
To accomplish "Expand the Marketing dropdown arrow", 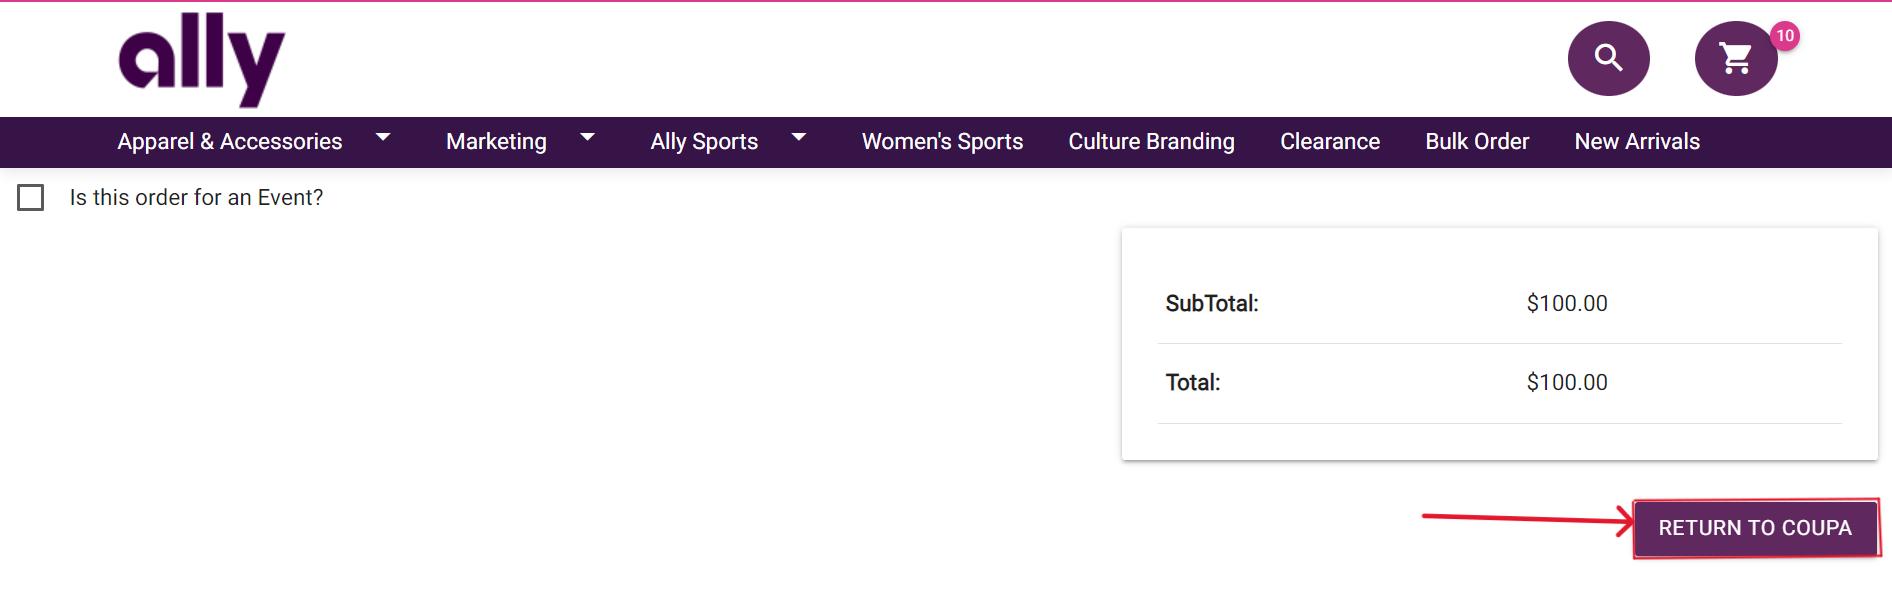I will (588, 137).
